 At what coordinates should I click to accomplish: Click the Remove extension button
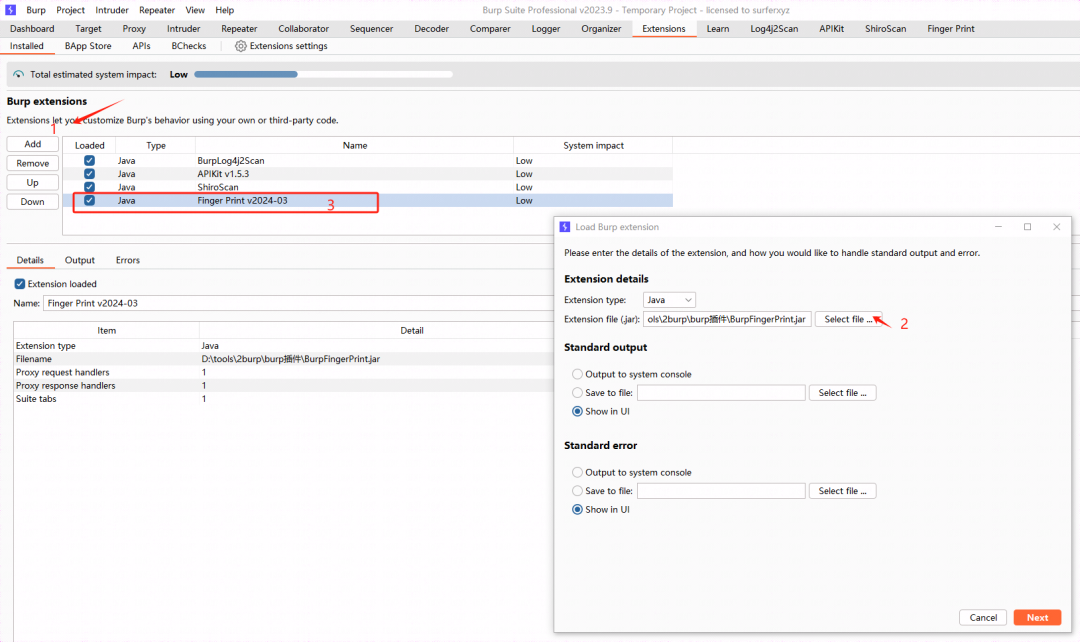(x=32, y=163)
